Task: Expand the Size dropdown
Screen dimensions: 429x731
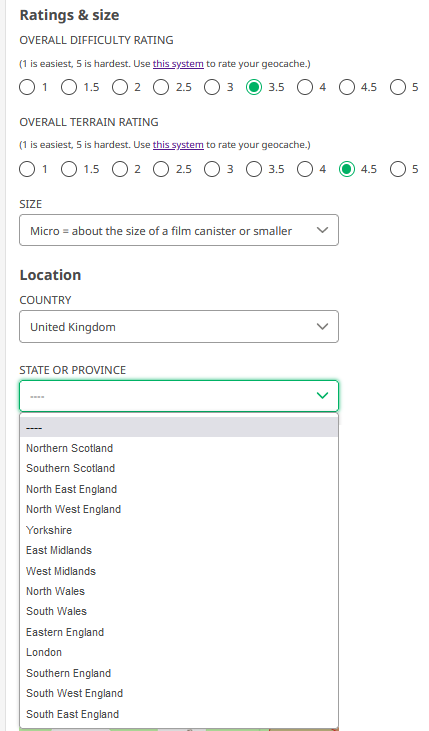Action: click(x=179, y=230)
